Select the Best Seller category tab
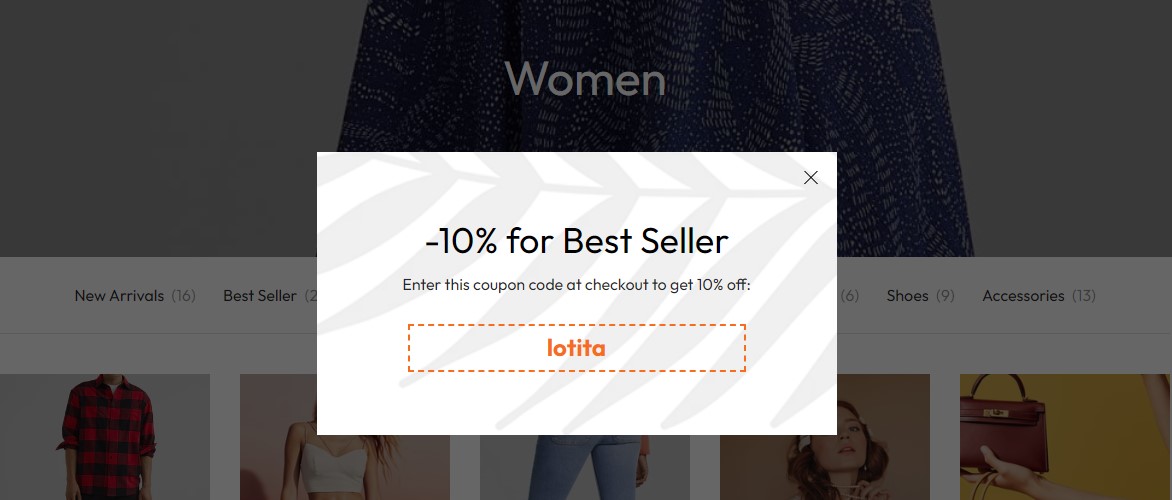The width and height of the screenshot is (1172, 500). click(x=260, y=296)
